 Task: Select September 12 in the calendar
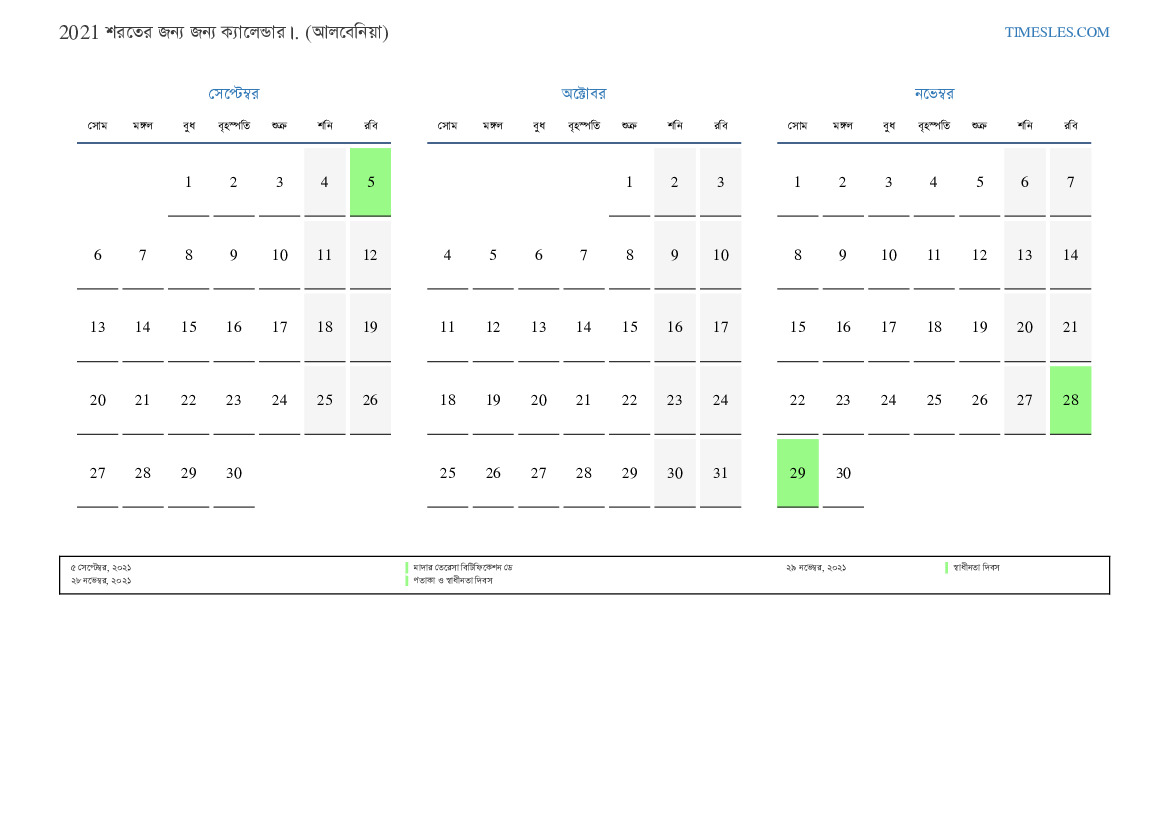(x=371, y=255)
